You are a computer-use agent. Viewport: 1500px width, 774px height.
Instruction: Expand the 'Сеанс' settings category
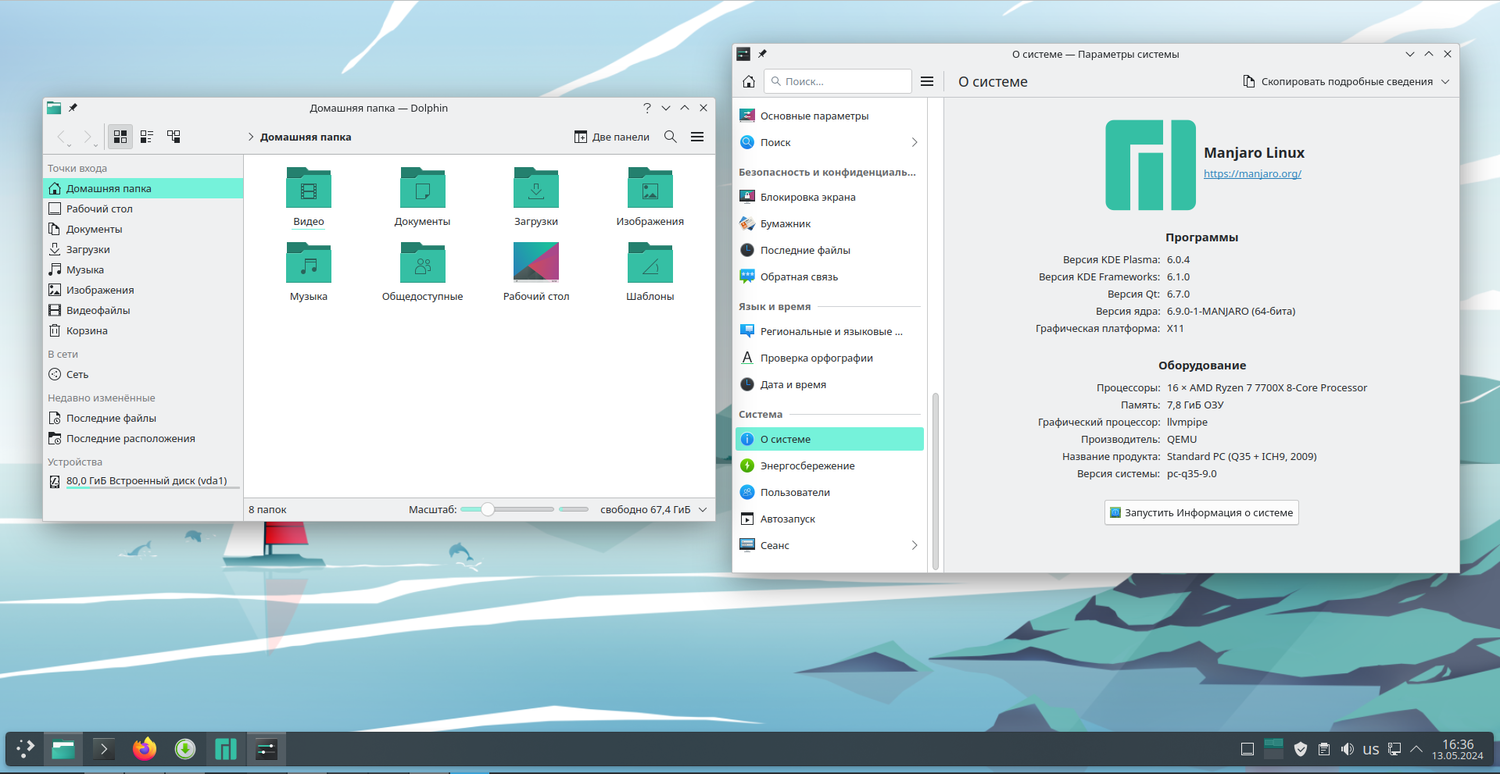pyautogui.click(x=914, y=545)
